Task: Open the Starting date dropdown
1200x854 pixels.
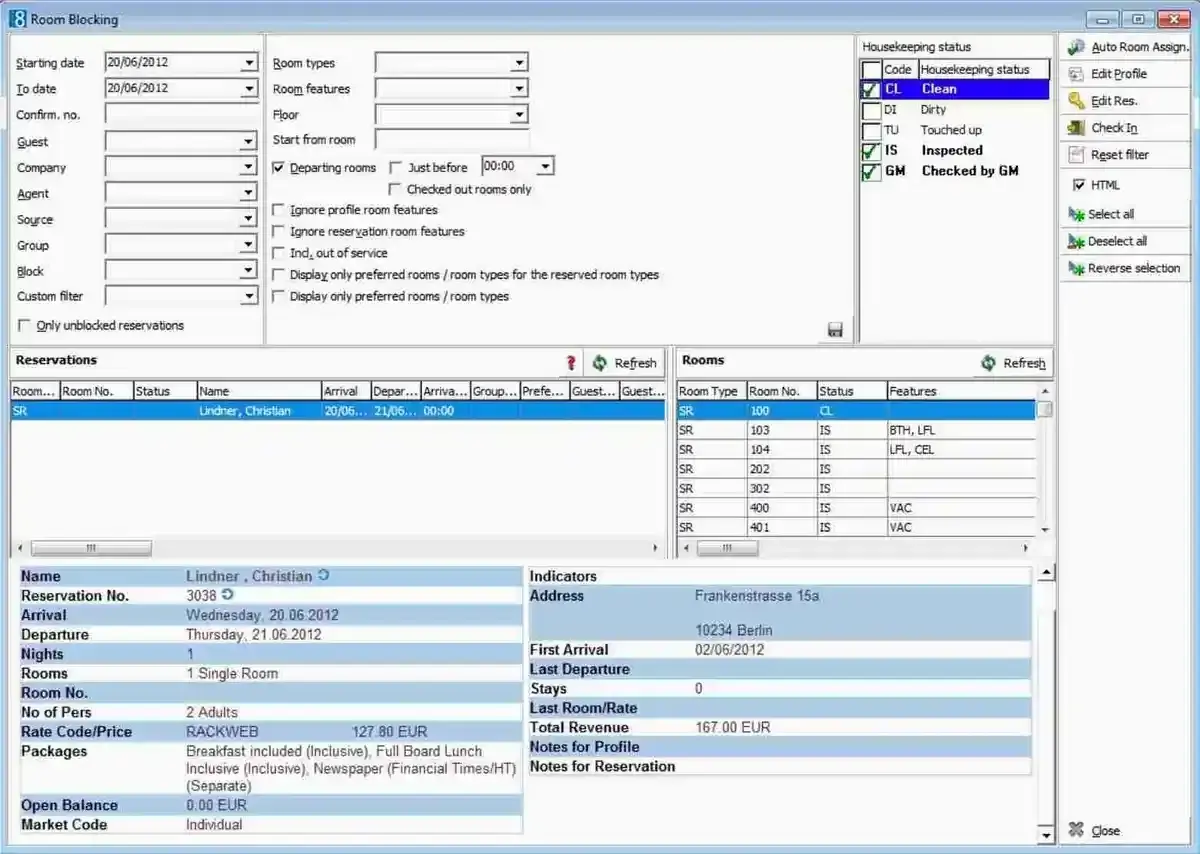Action: [x=249, y=62]
